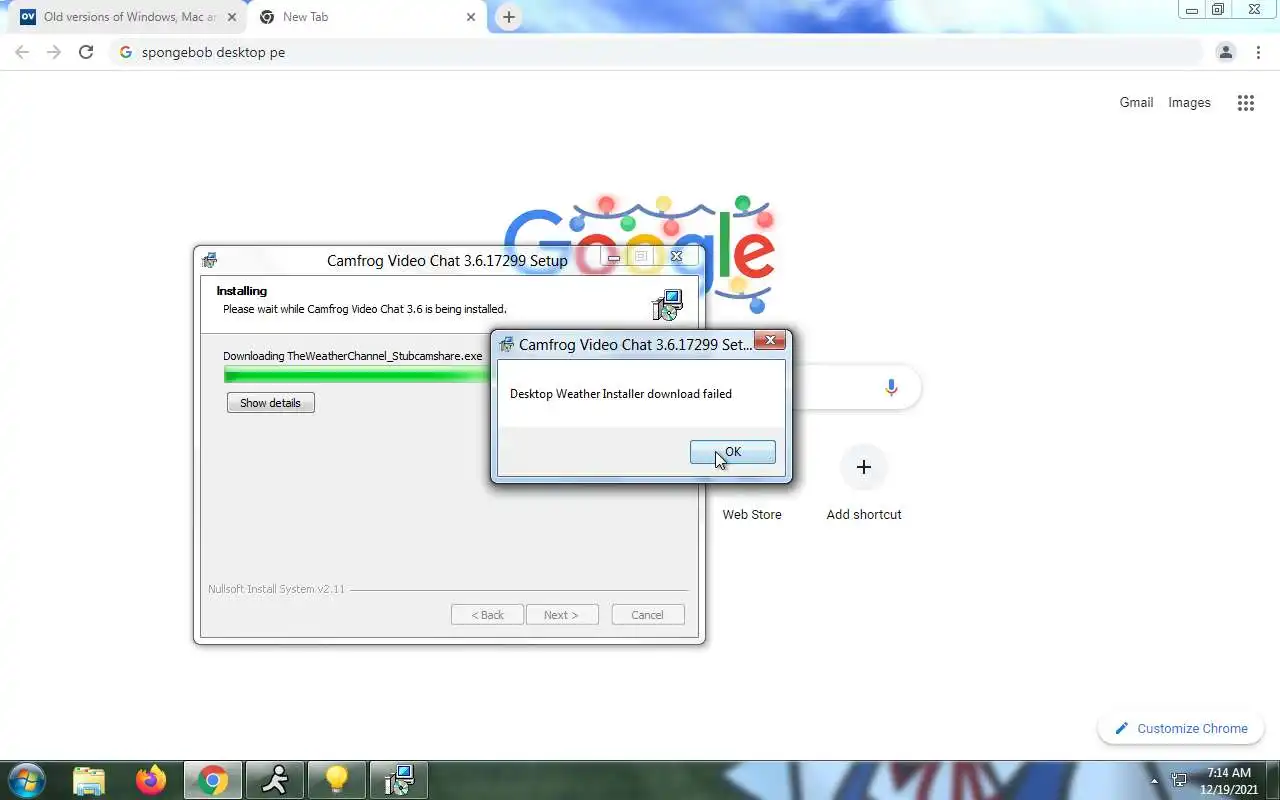
Task: Open the Images link
Action: tap(1189, 102)
